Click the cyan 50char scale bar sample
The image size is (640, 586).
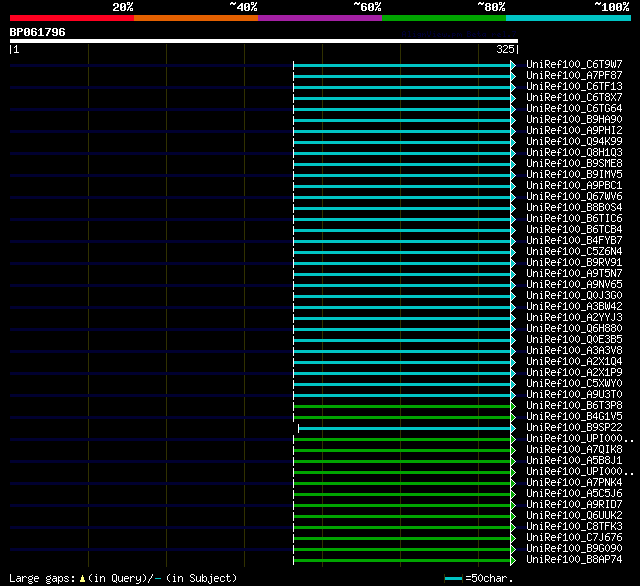click(x=453, y=578)
